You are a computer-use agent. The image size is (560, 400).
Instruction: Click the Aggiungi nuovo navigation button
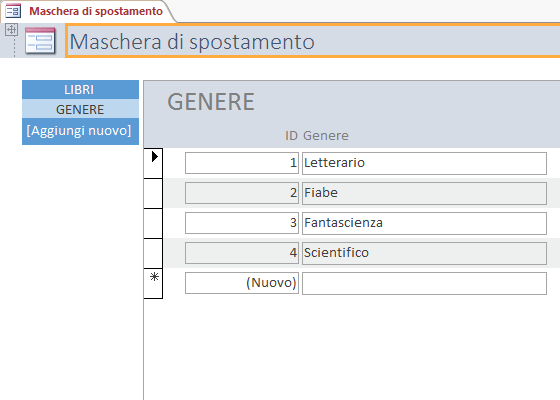point(80,131)
